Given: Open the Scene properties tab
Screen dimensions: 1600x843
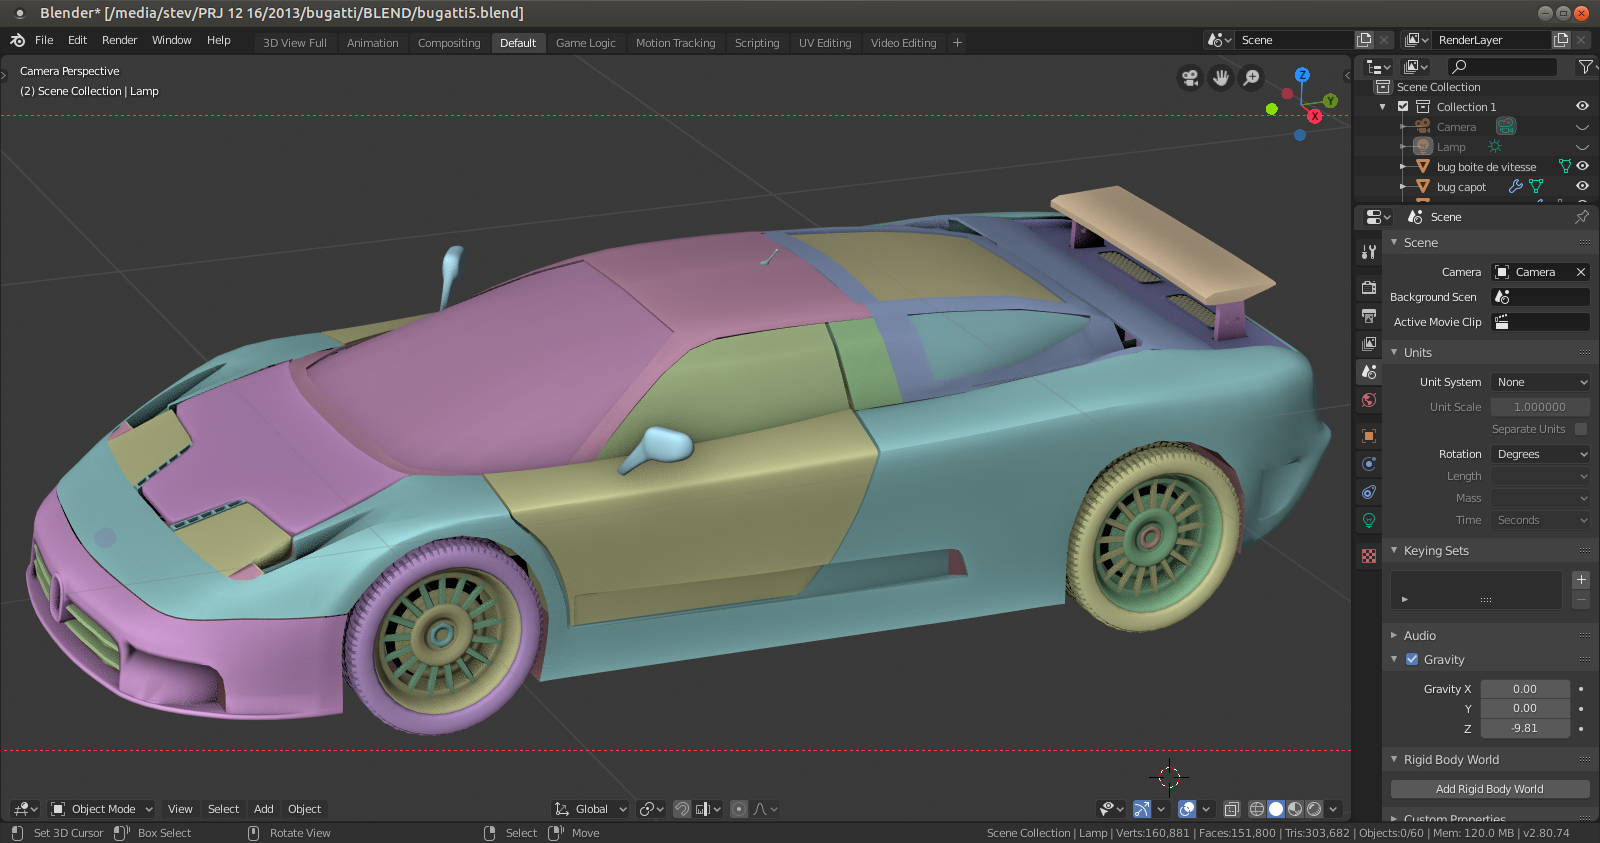Looking at the screenshot, I should coord(1369,372).
